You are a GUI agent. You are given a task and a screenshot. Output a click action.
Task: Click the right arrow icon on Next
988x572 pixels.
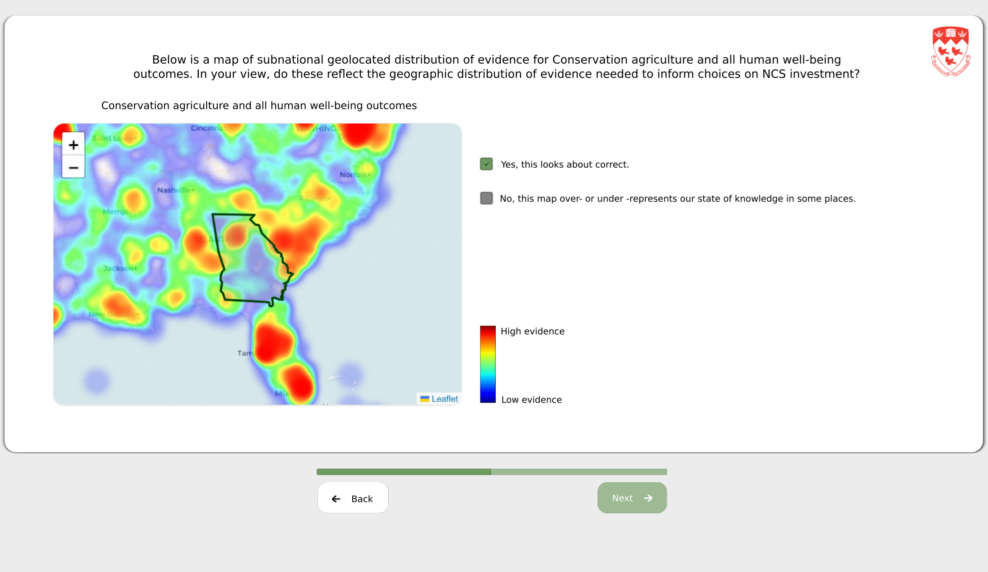pos(648,498)
